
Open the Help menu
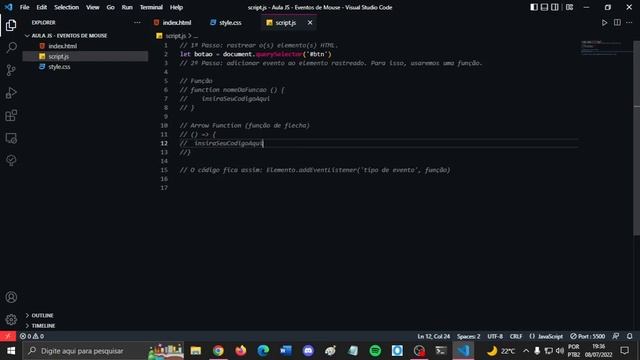pos(176,7)
